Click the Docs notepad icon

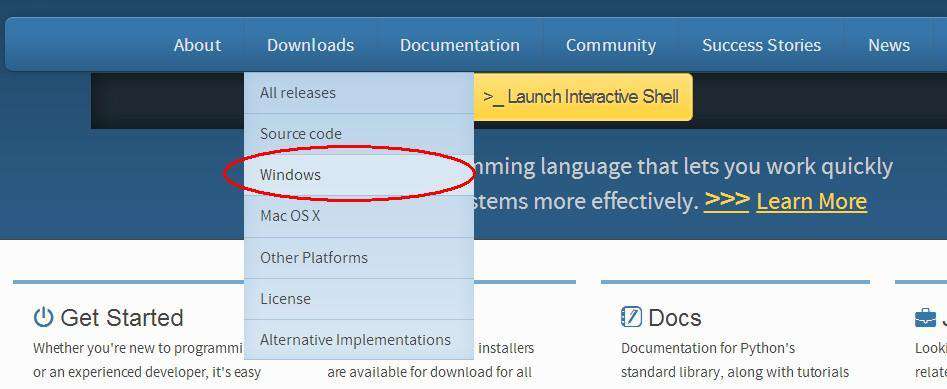point(631,317)
